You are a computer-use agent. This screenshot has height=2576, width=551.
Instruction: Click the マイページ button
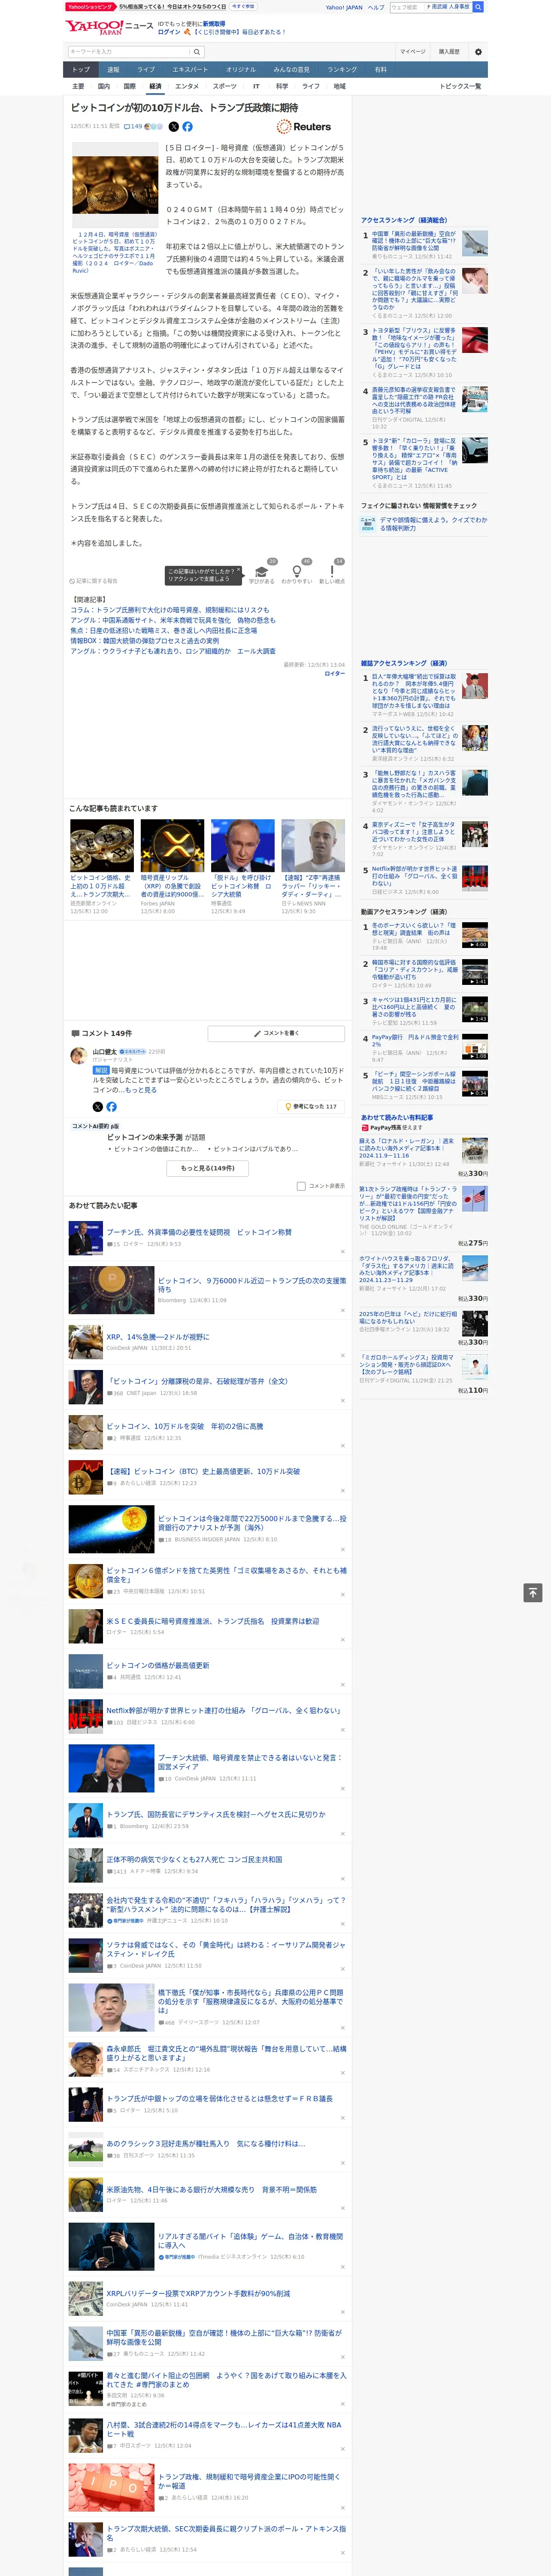click(x=413, y=52)
